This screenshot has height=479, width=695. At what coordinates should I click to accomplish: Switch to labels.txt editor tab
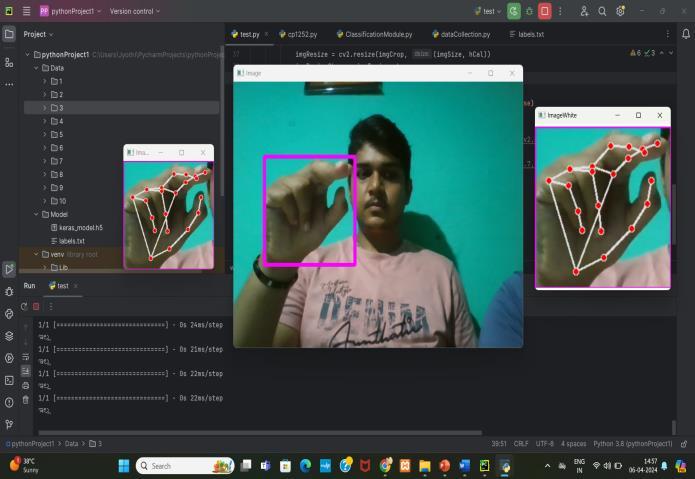(527, 34)
